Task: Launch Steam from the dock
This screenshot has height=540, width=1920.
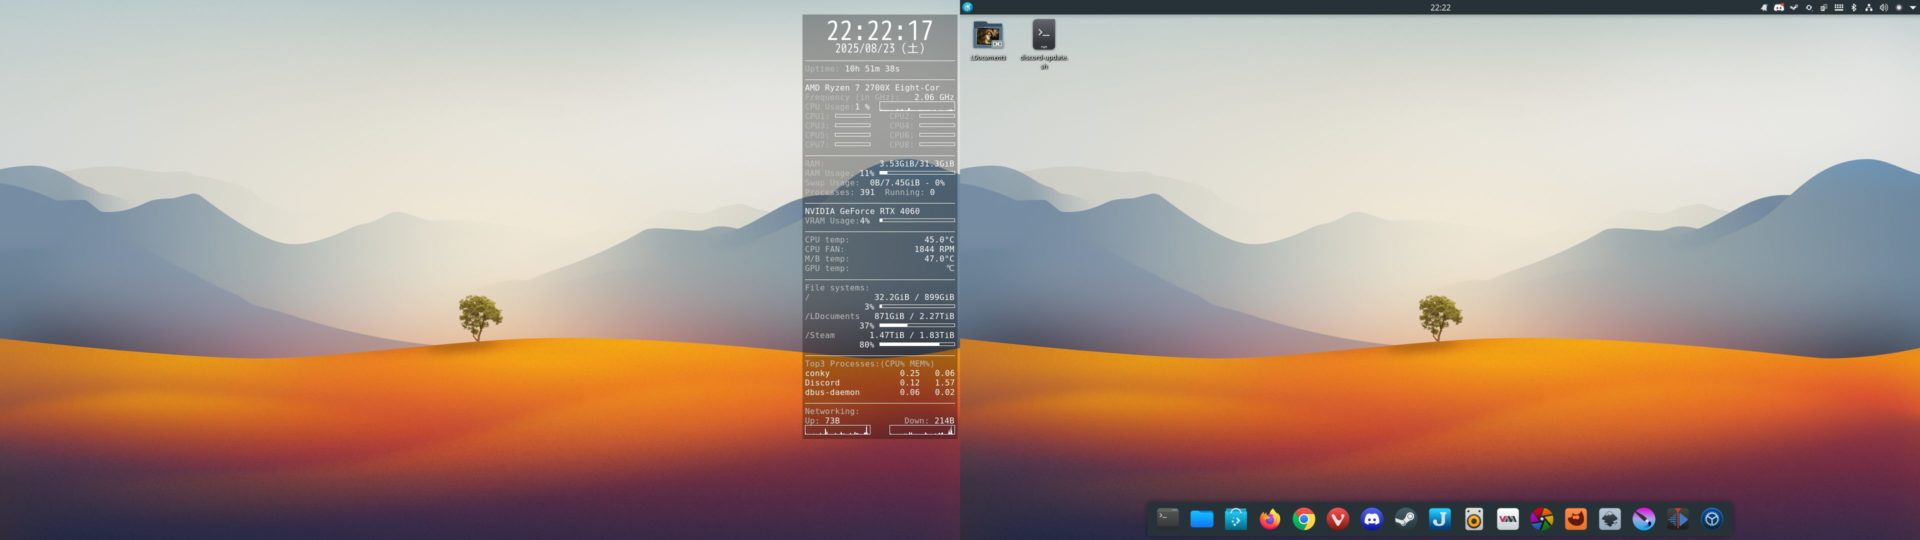Action: pyautogui.click(x=1406, y=519)
